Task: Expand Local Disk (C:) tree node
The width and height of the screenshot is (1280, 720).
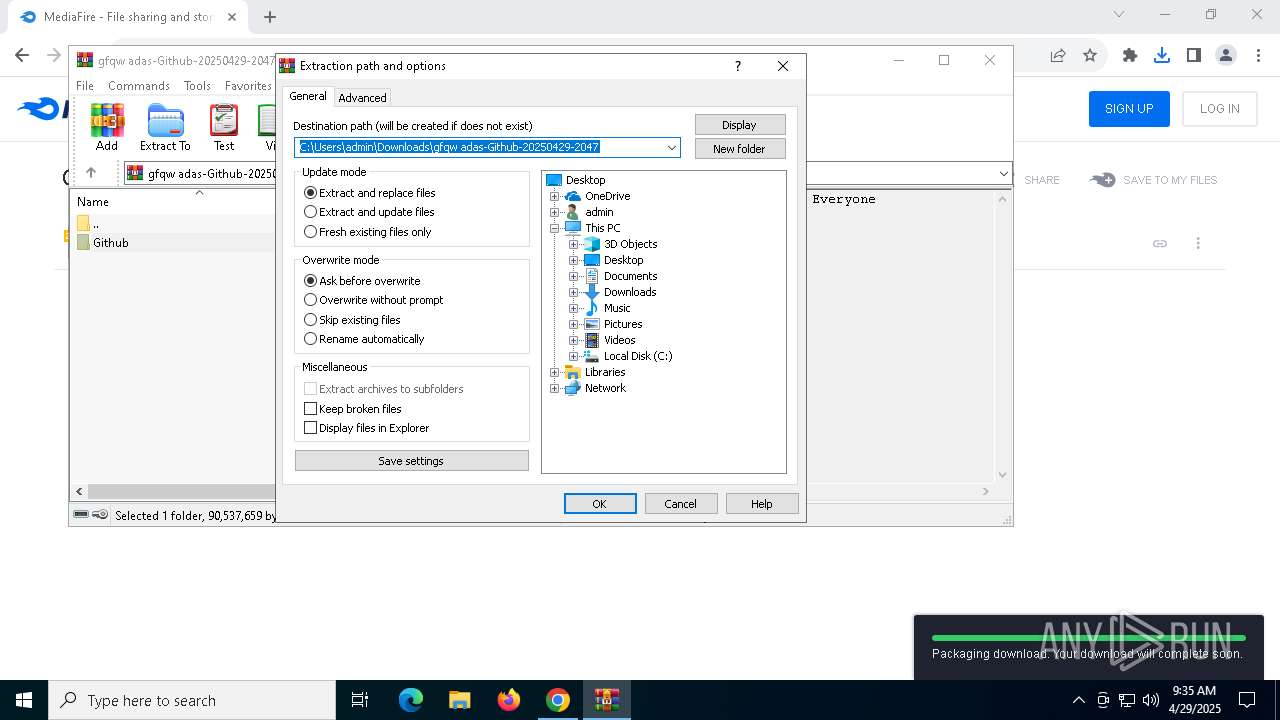Action: [x=574, y=356]
